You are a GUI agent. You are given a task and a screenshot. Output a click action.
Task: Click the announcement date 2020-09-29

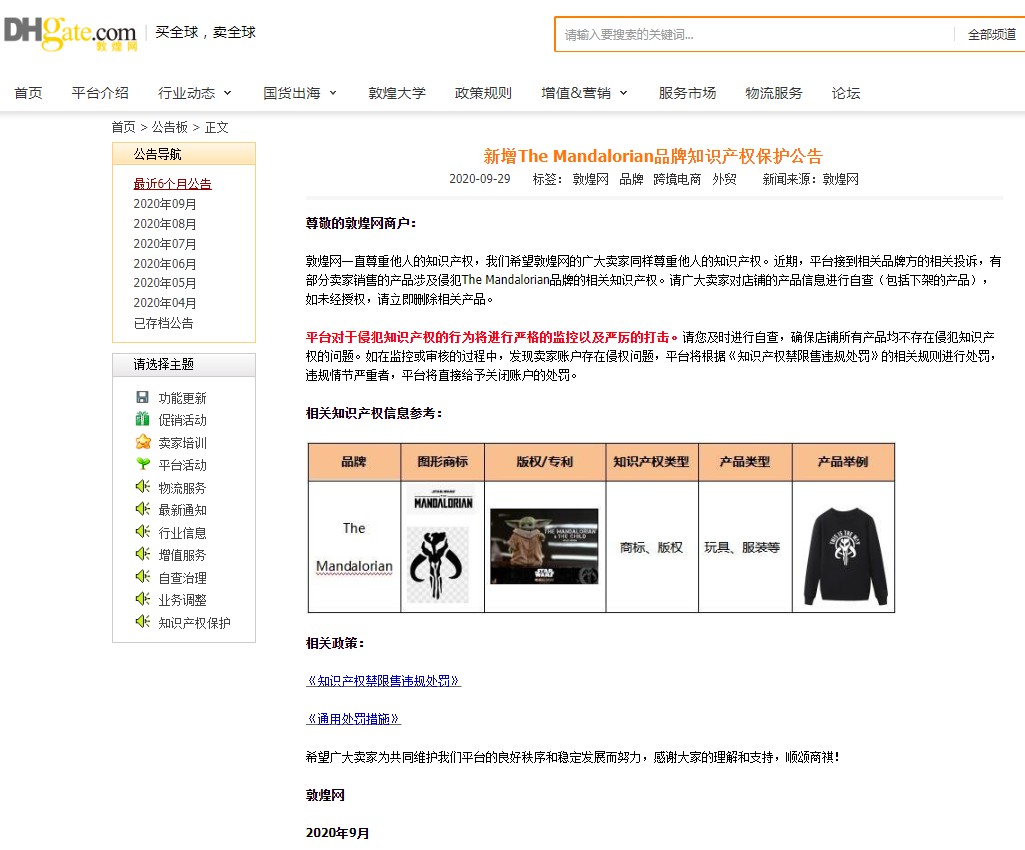480,179
